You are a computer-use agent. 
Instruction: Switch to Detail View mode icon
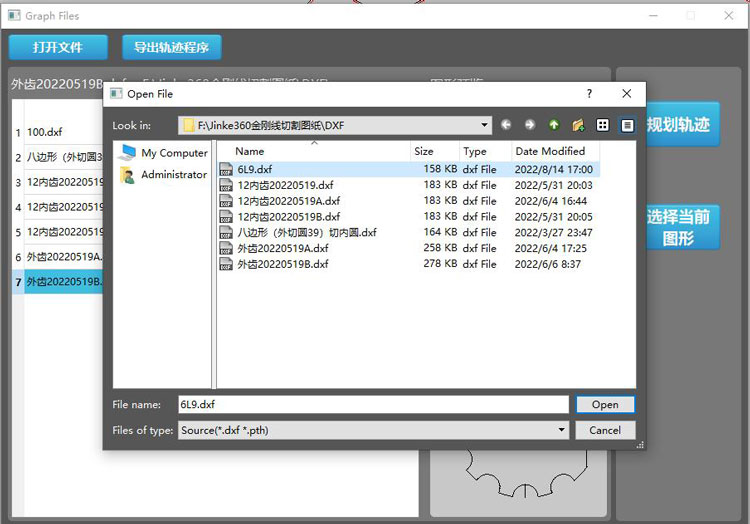[627, 125]
